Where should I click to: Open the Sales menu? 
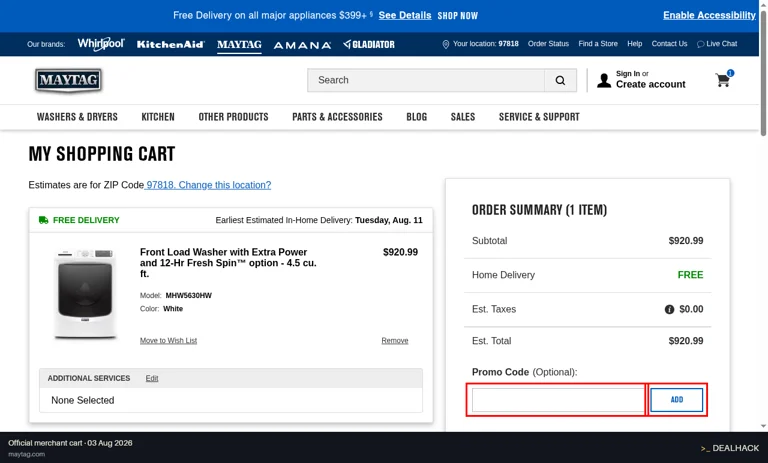463,117
